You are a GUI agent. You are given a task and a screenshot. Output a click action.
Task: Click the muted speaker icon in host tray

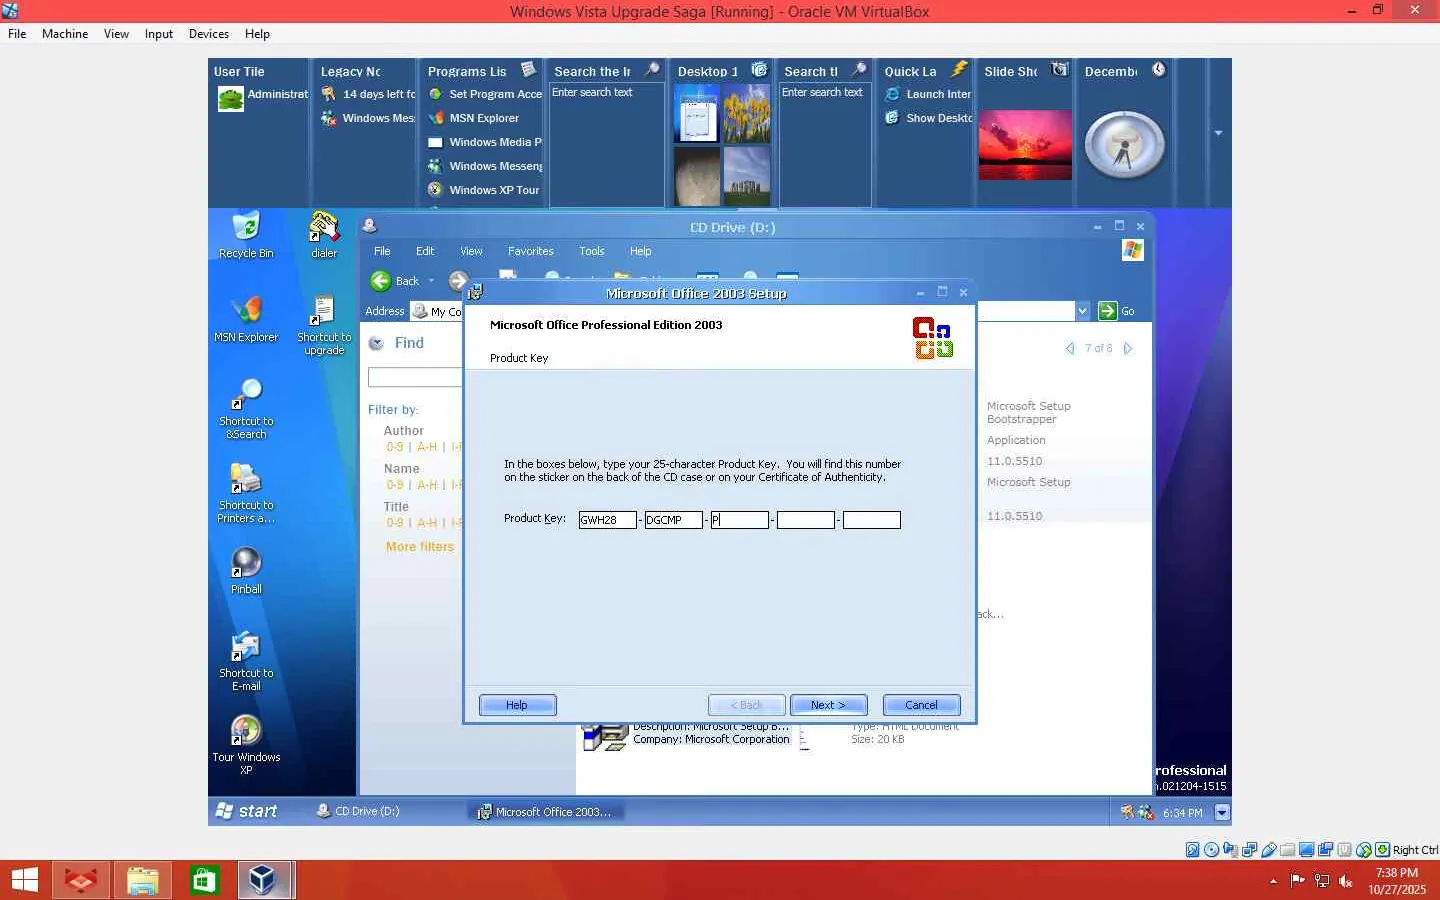click(x=1346, y=881)
